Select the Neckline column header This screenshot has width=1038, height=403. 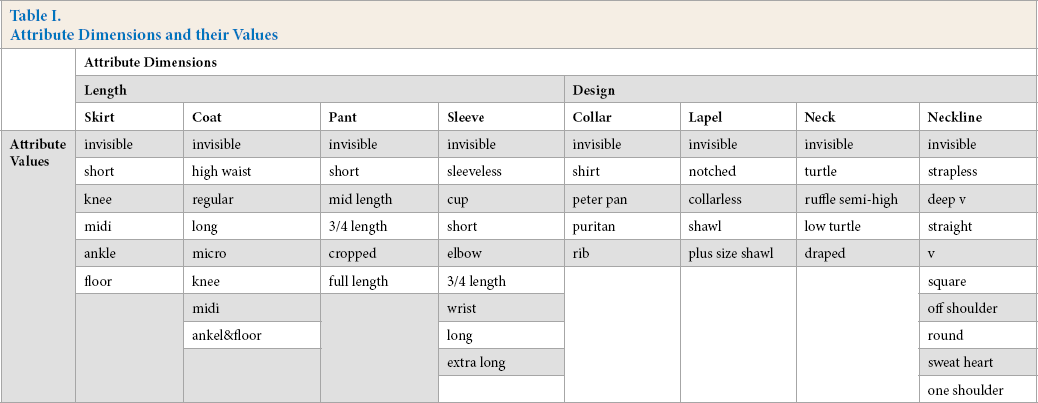point(977,116)
